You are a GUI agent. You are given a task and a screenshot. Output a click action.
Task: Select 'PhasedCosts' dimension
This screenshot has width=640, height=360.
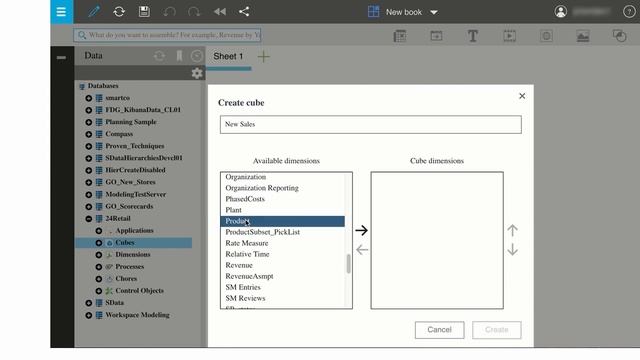point(245,199)
